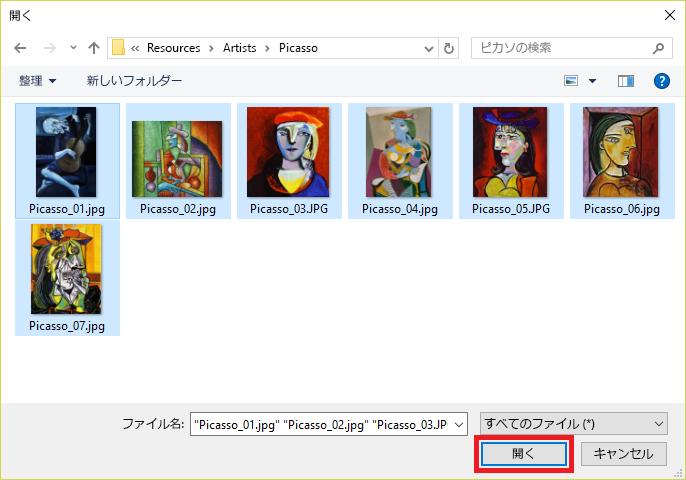Image resolution: width=686 pixels, height=480 pixels.
Task: Expand arrow after Artists breadcrumb
Action: click(267, 48)
